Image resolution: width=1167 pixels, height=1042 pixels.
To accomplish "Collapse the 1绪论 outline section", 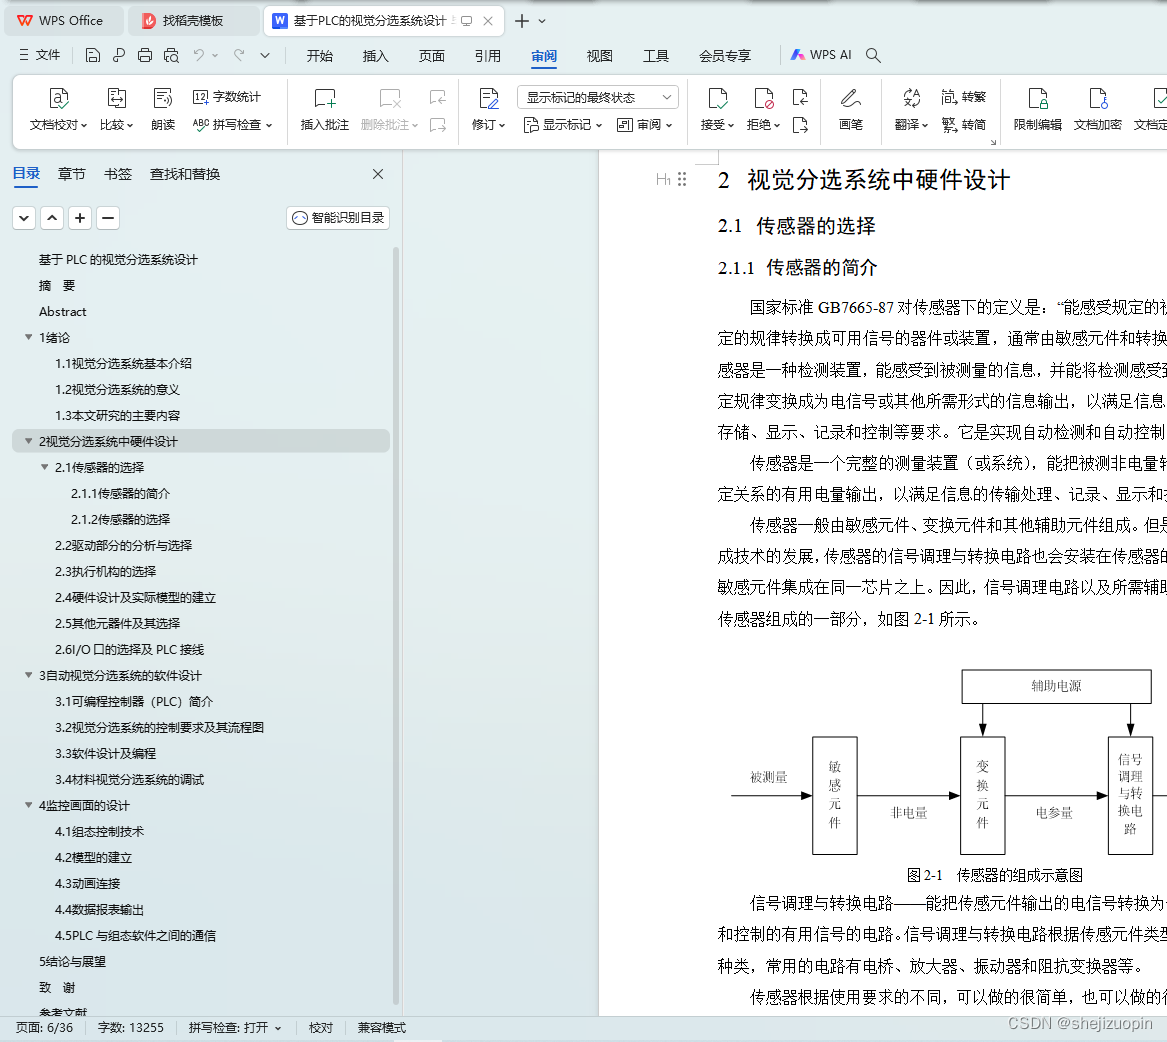I will 28,337.
